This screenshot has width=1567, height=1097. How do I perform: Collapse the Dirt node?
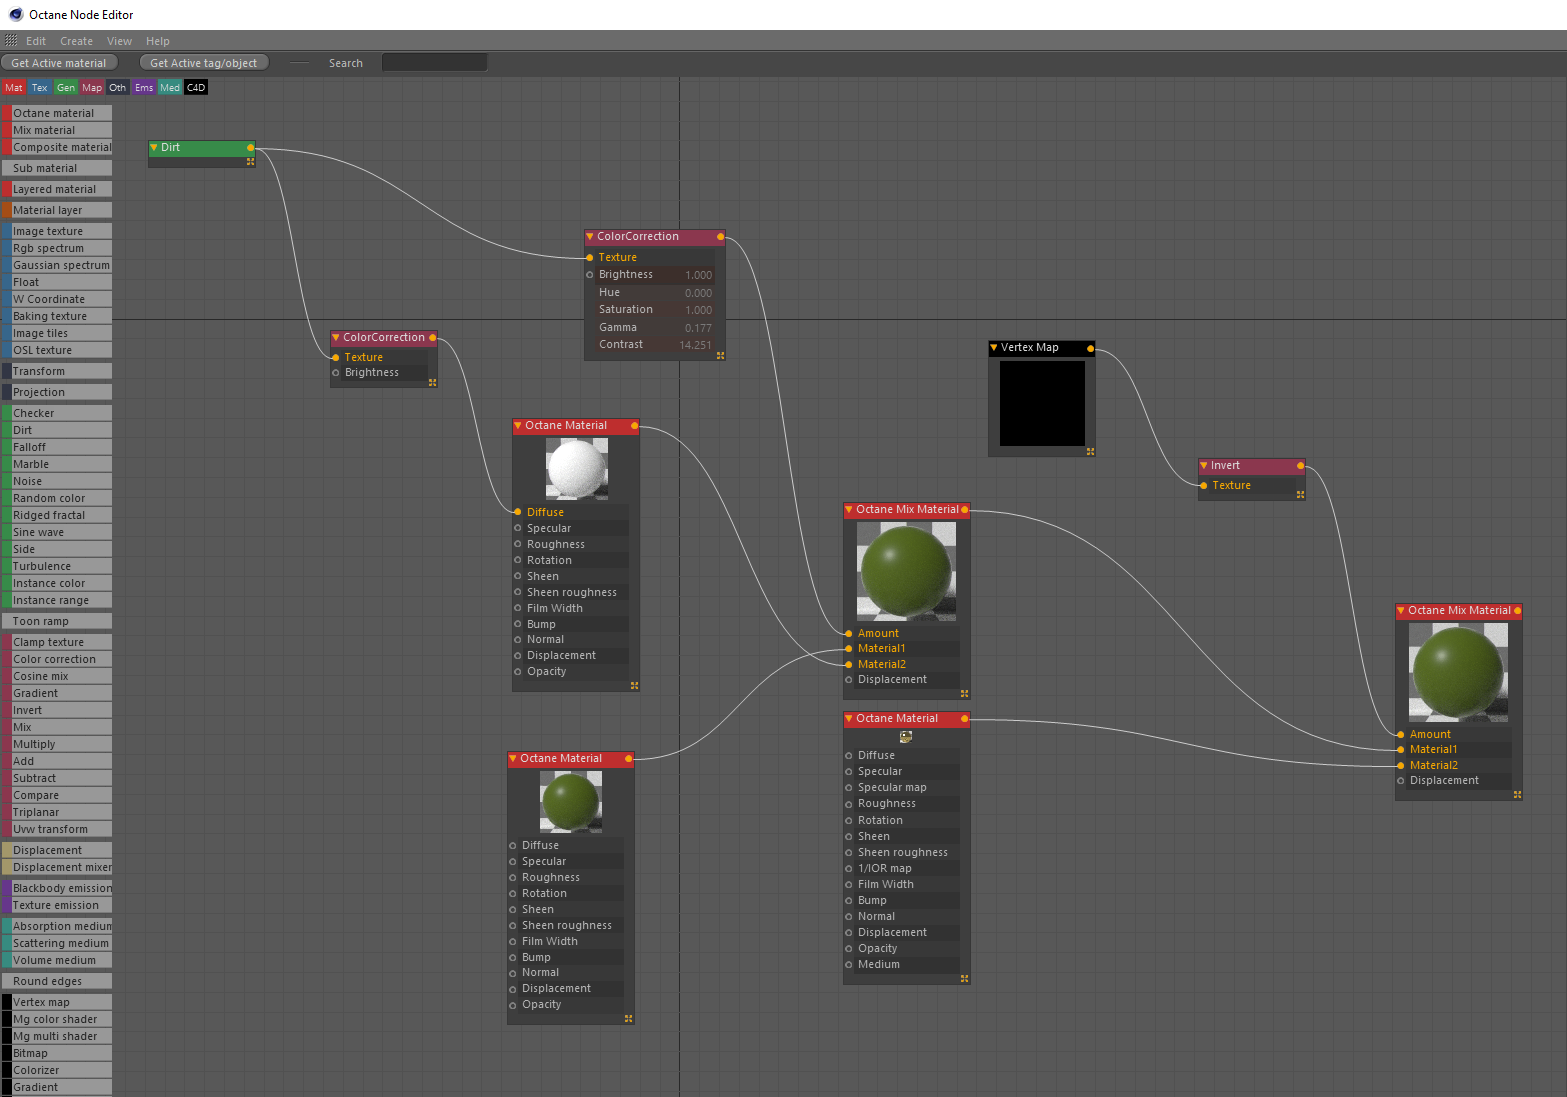click(154, 148)
